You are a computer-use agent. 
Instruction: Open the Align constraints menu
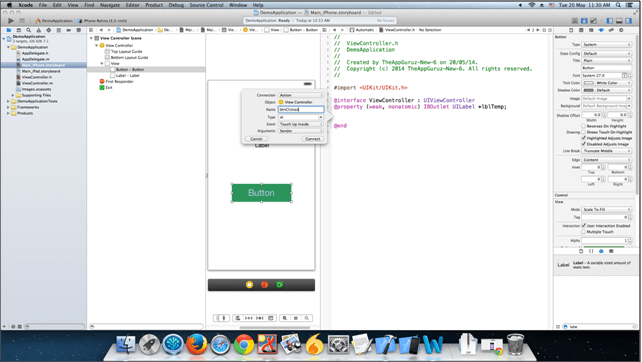(237, 318)
